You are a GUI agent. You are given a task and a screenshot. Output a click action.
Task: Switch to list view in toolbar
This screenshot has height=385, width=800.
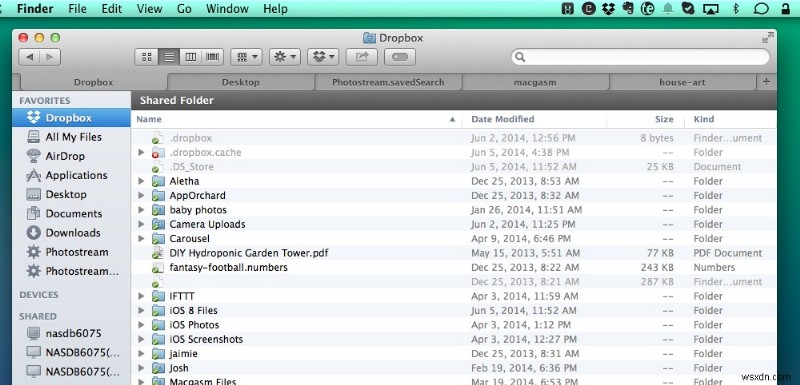pyautogui.click(x=169, y=57)
